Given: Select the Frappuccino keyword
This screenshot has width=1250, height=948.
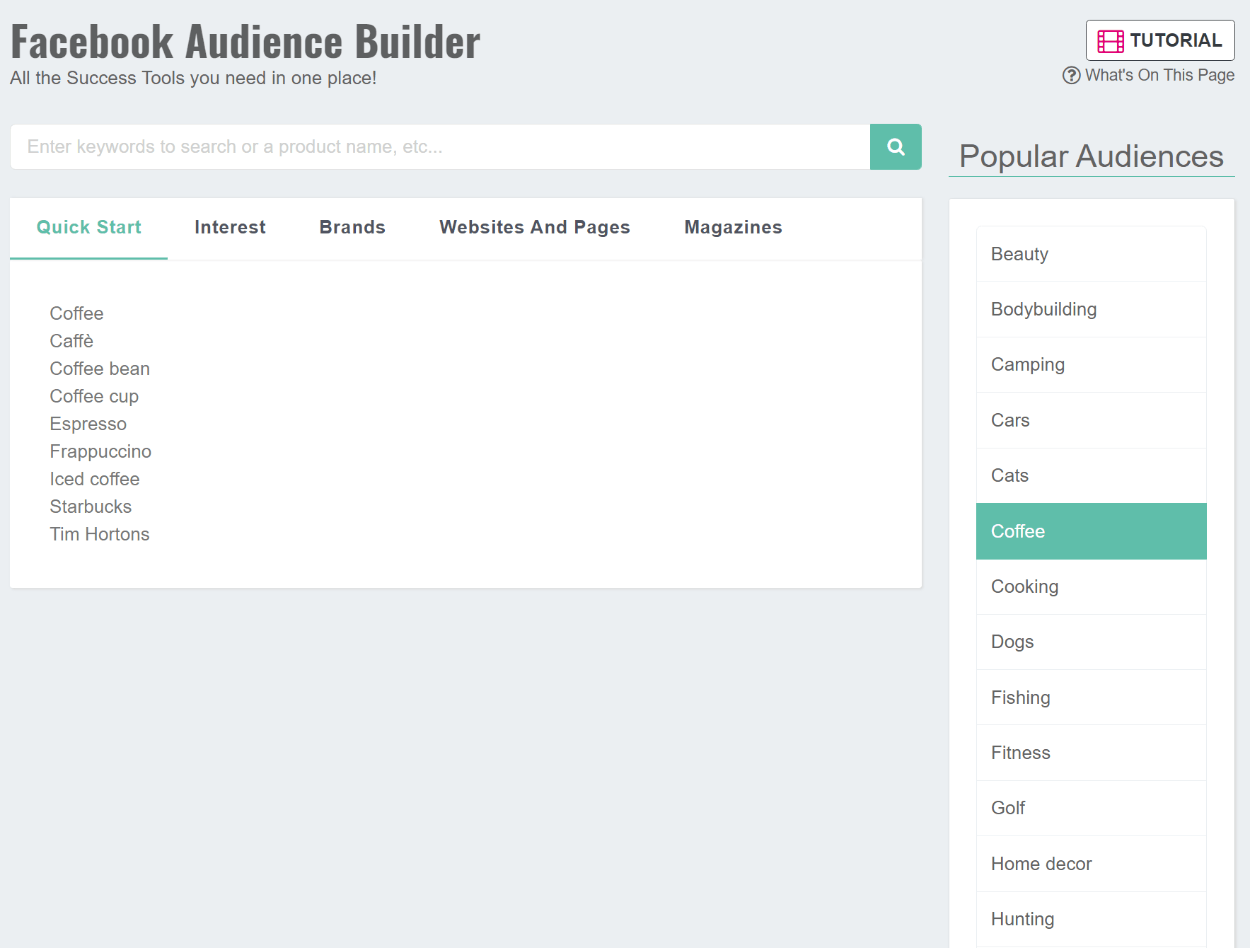Looking at the screenshot, I should 101,452.
